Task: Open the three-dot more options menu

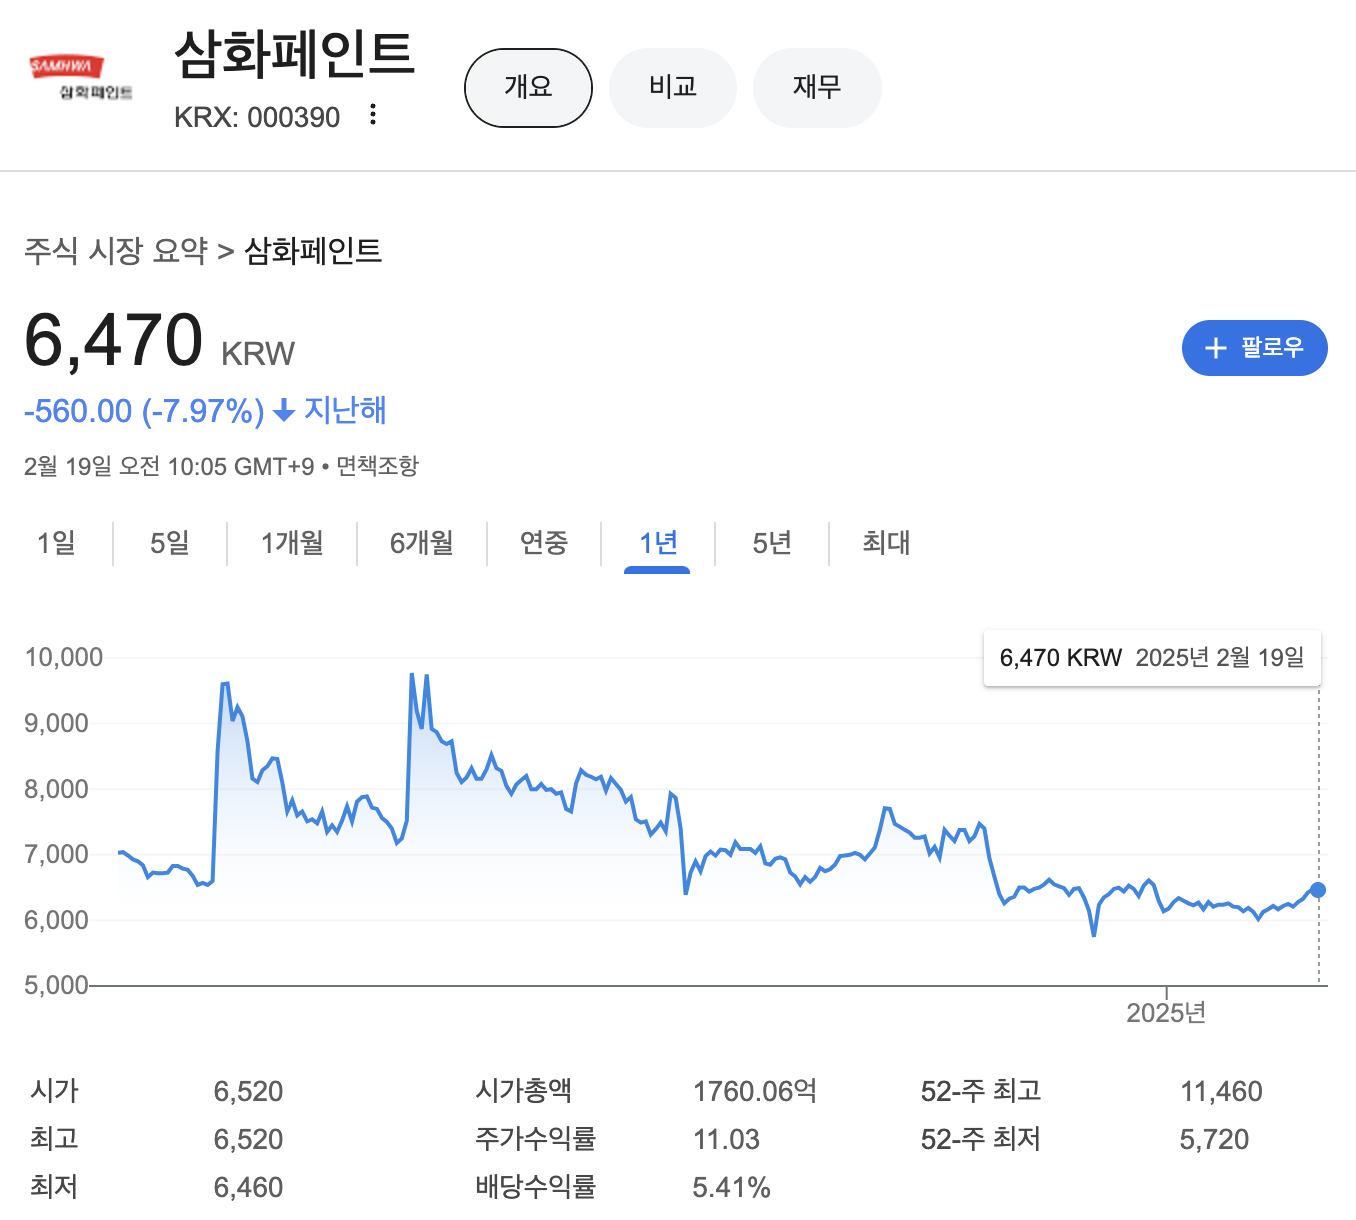Action: pos(373,114)
